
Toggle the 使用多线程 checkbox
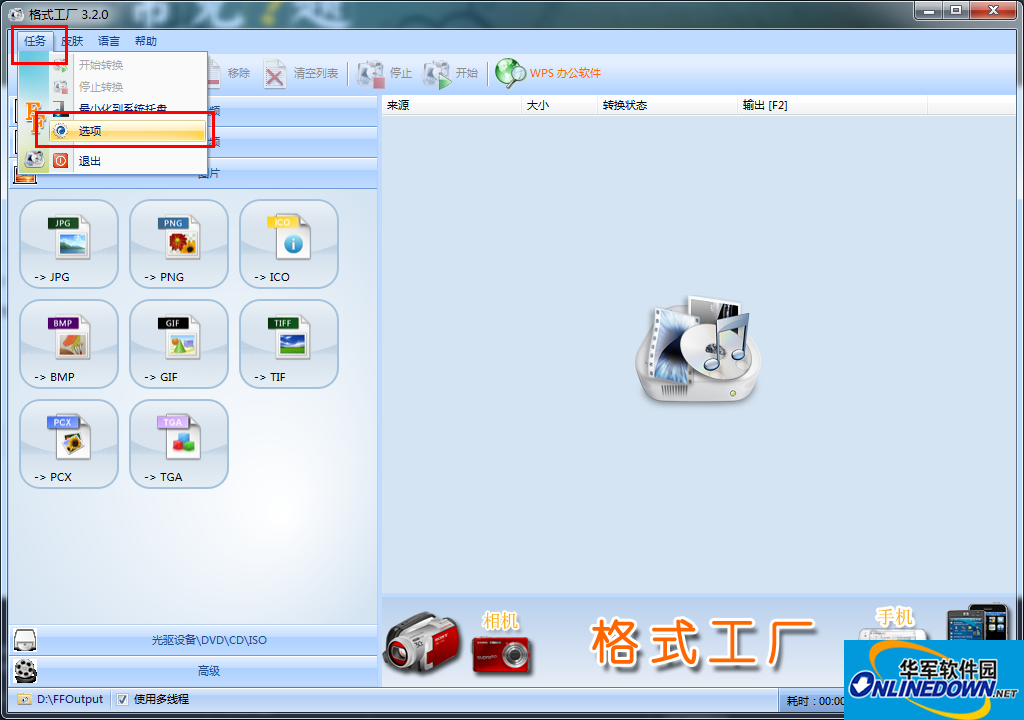click(123, 699)
